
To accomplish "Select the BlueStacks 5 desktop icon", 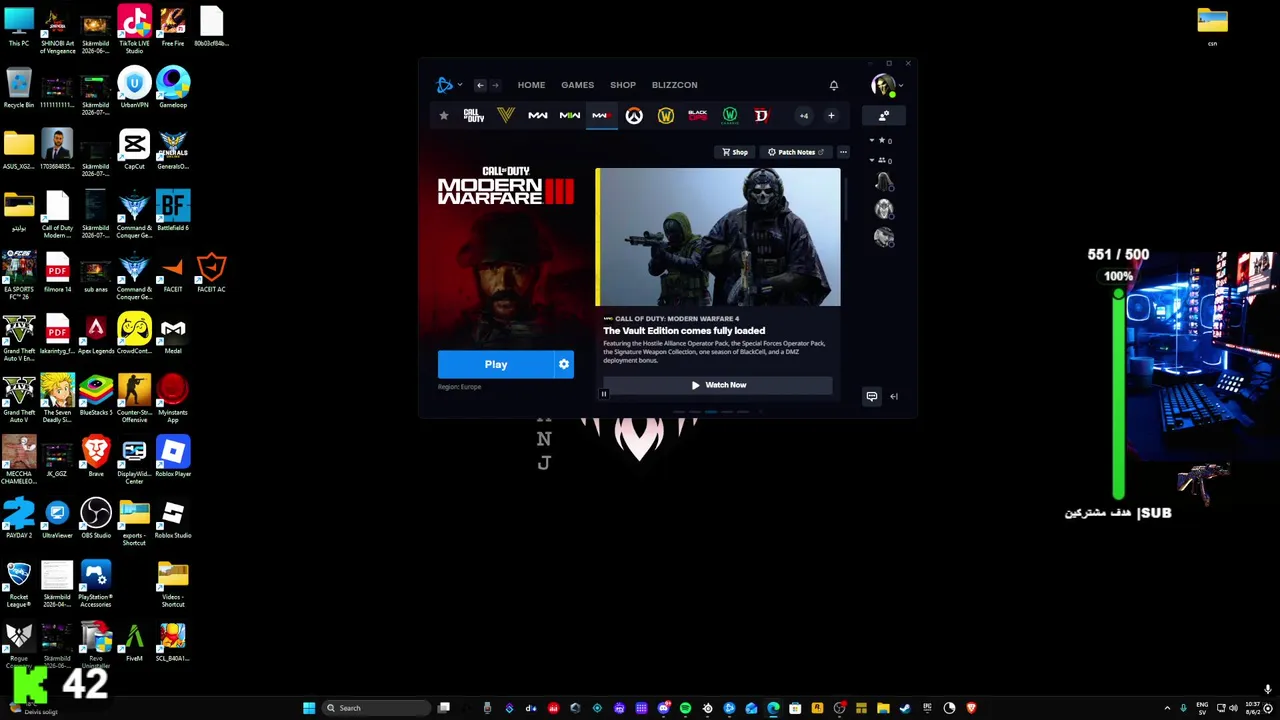I will 96,396.
